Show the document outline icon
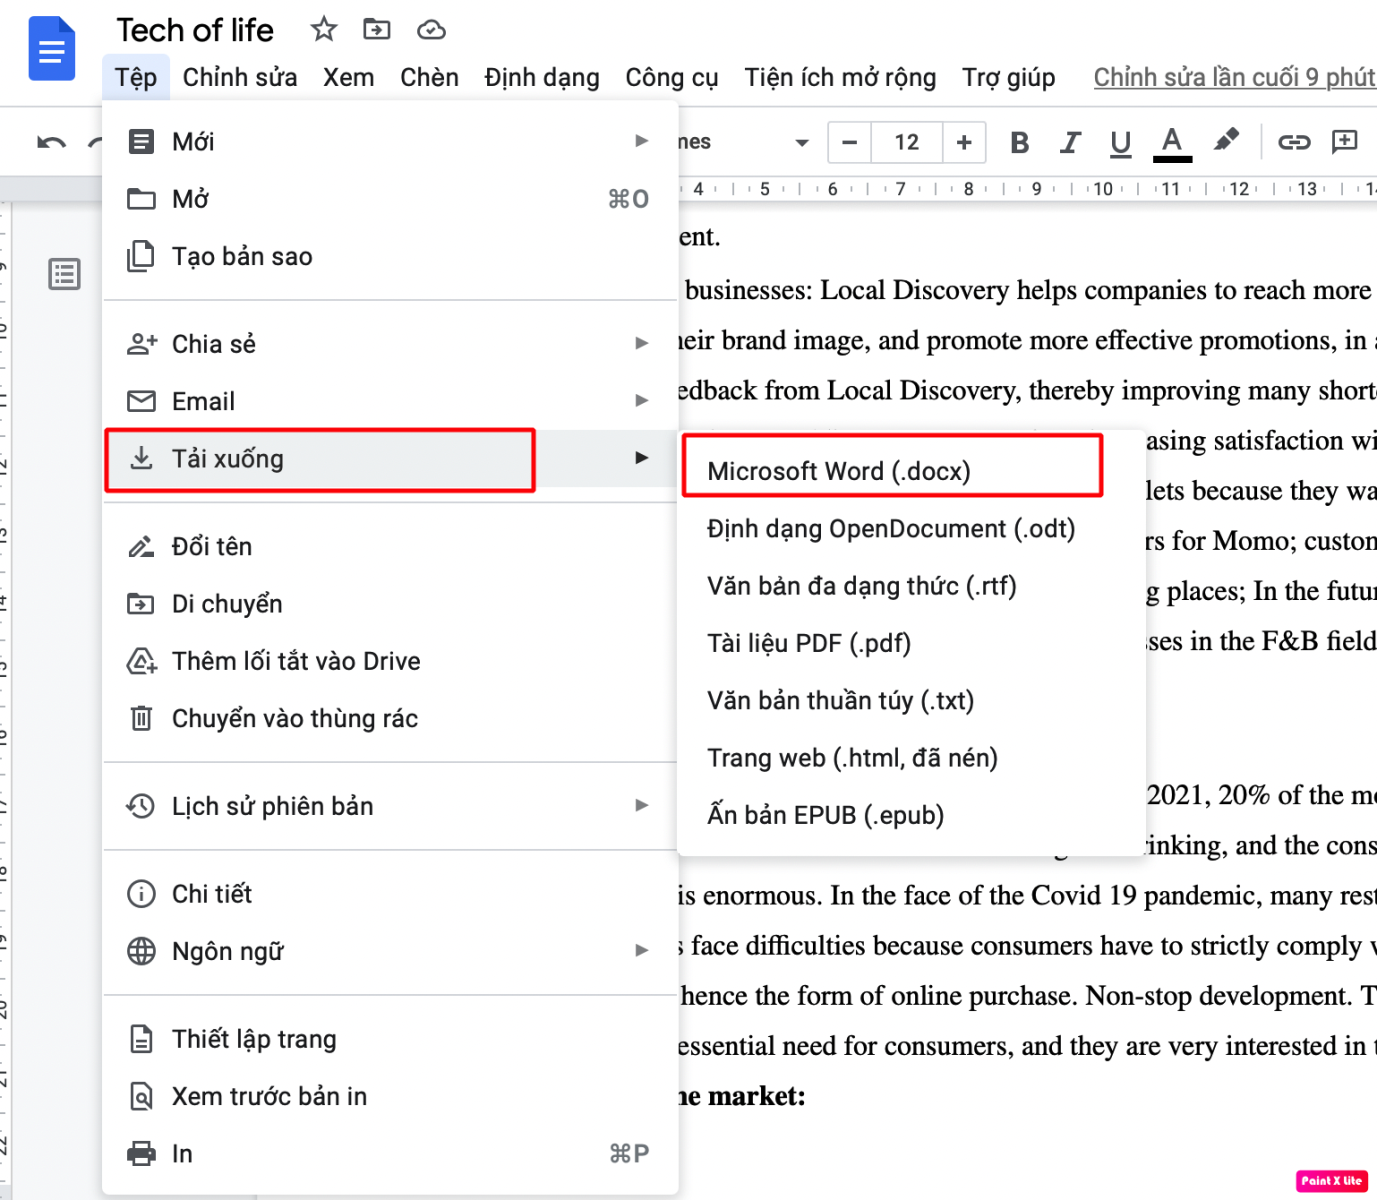This screenshot has height=1200, width=1377. (x=65, y=274)
